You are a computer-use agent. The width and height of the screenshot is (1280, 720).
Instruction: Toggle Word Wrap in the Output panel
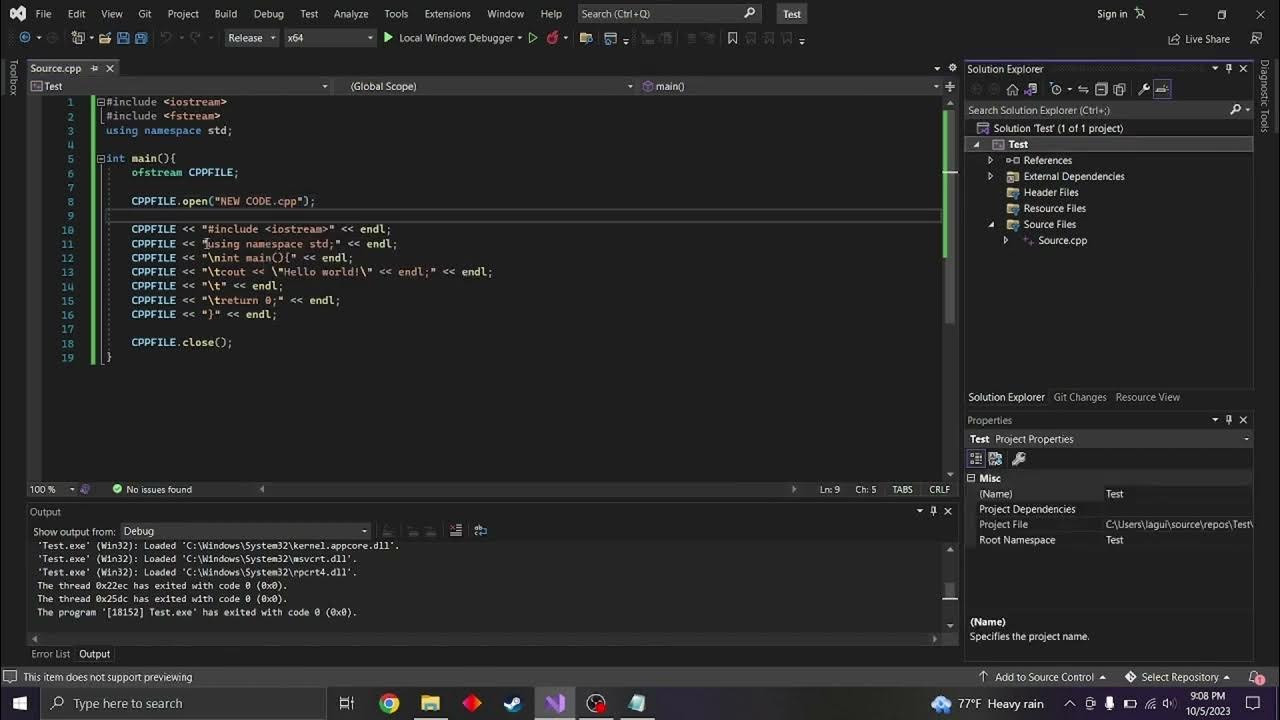pos(480,531)
